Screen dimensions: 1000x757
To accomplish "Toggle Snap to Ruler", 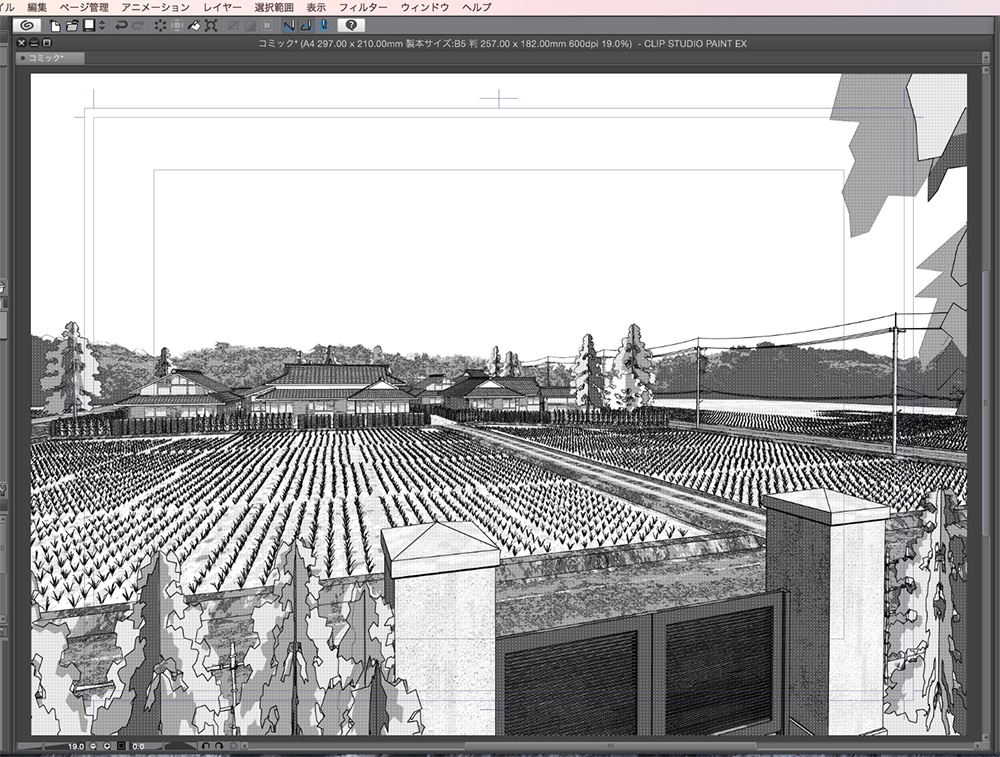I will coord(289,26).
